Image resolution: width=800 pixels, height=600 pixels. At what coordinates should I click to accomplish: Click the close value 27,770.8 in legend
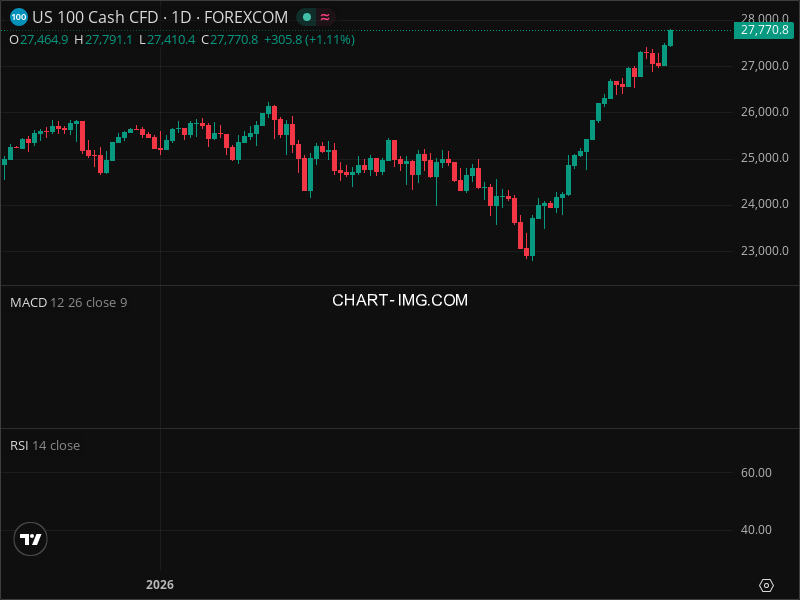point(234,40)
